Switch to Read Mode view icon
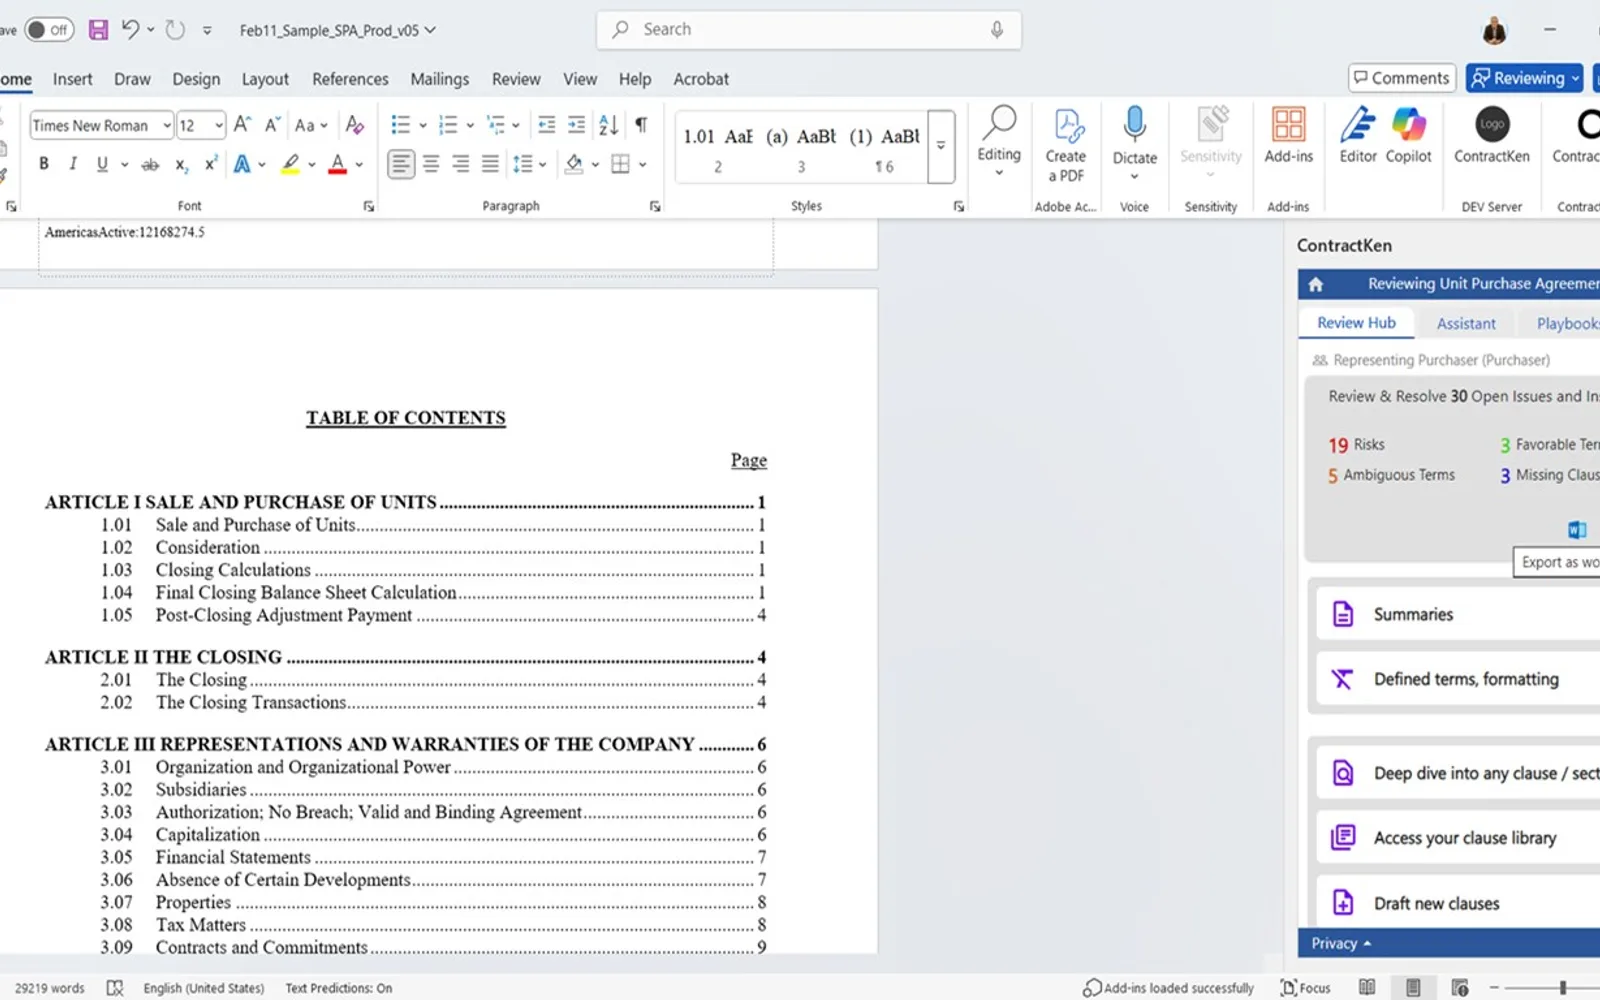The width and height of the screenshot is (1600, 1000). (1367, 987)
